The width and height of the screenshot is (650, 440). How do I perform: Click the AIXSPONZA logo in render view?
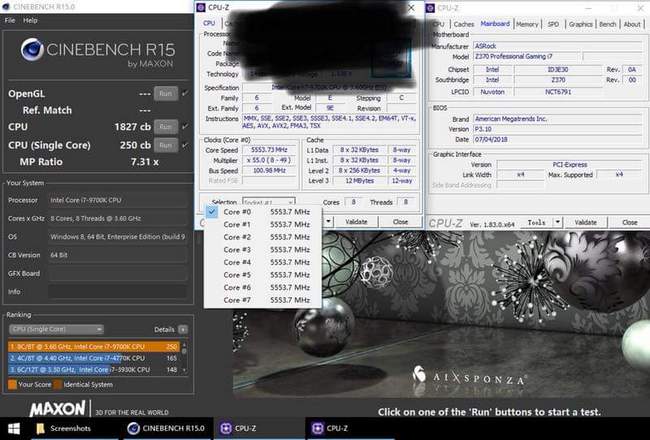470,377
